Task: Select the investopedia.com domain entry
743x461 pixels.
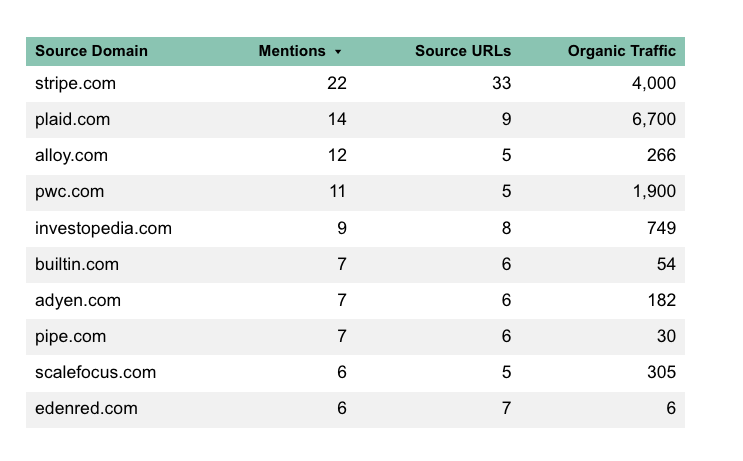Action: pyautogui.click(x=103, y=228)
